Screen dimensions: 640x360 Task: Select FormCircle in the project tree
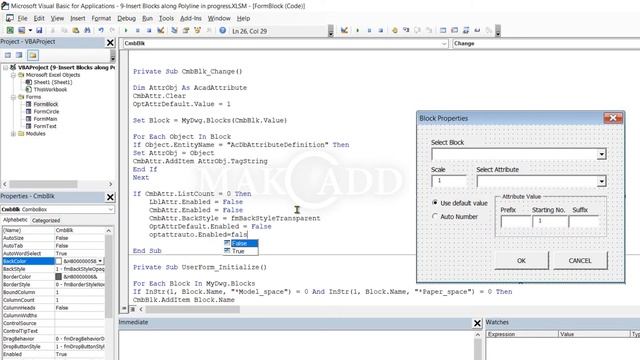coord(46,111)
